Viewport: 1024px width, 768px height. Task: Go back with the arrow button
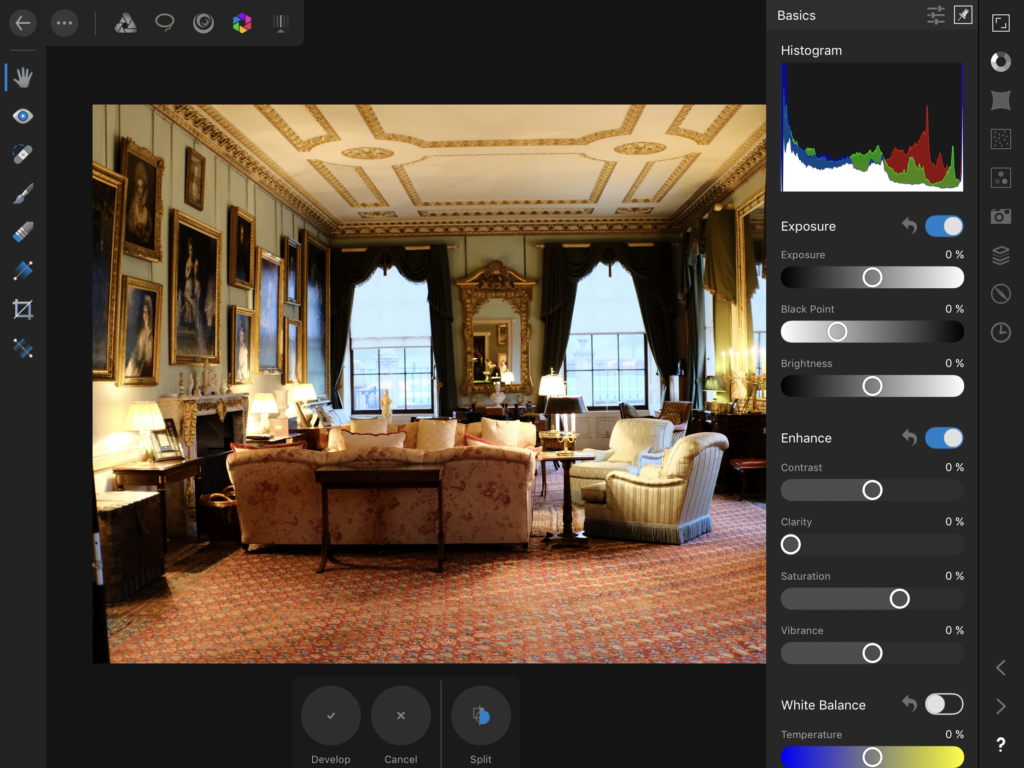click(x=23, y=23)
